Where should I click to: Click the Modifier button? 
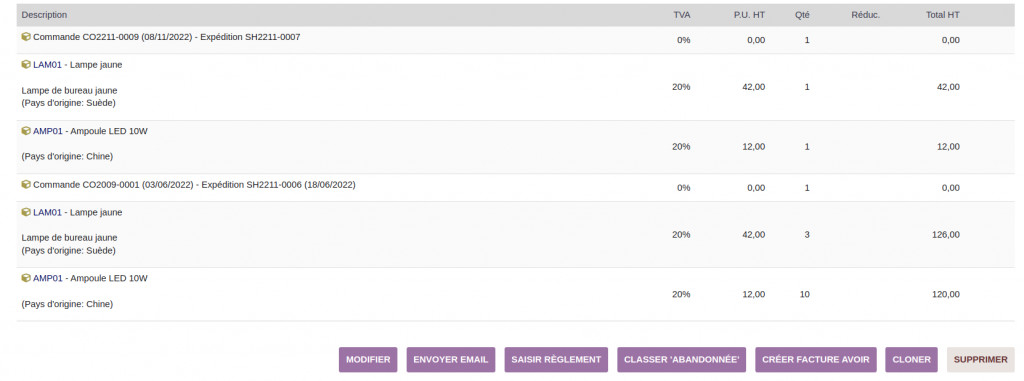[368, 359]
